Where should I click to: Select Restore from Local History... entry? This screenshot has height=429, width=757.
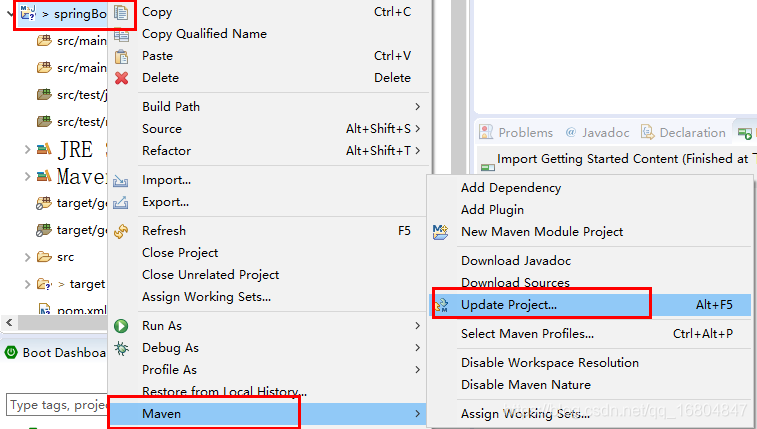(x=224, y=391)
